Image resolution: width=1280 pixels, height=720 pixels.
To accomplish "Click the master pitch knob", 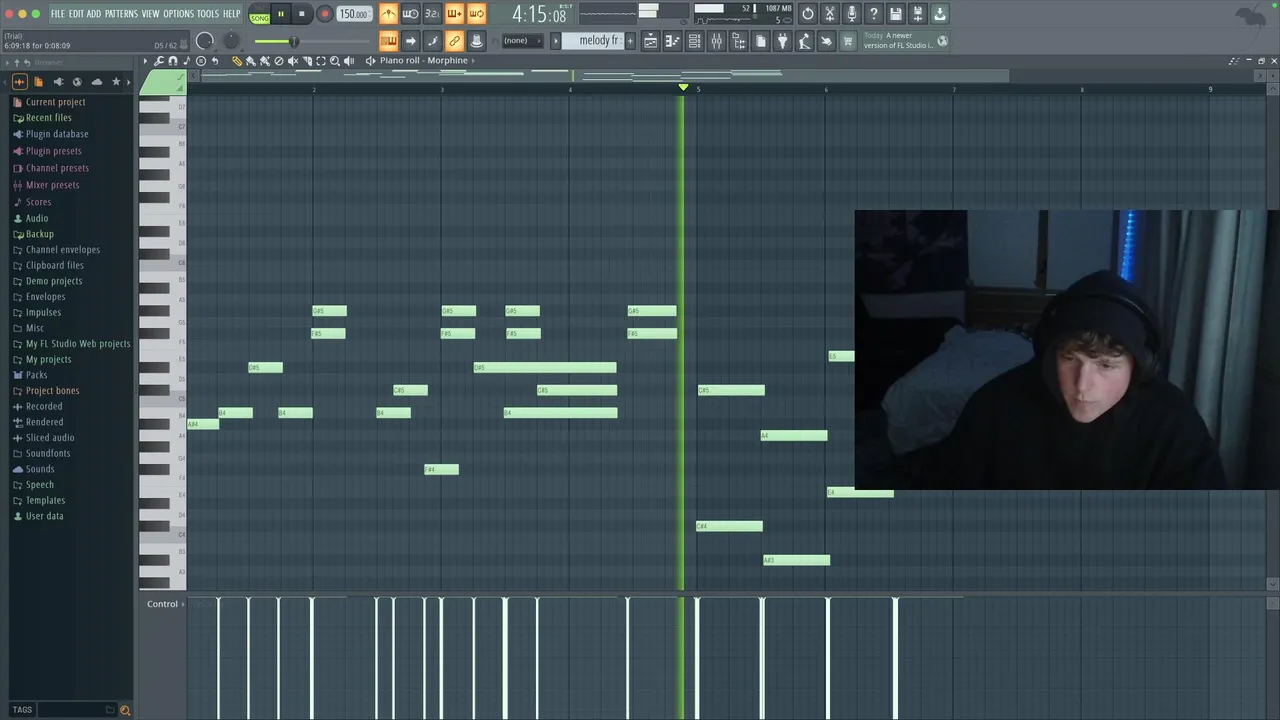I will click(231, 41).
